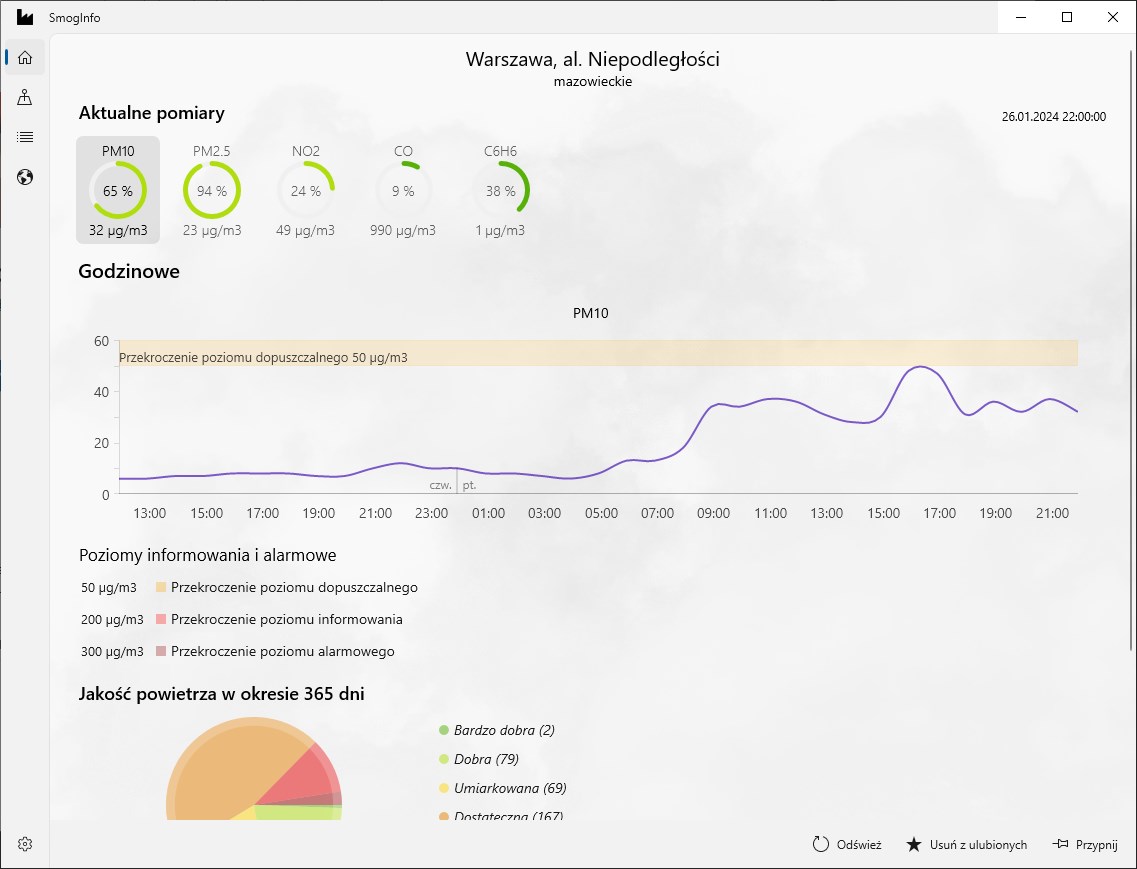The width and height of the screenshot is (1137, 869).
Task: Click the 49 µg/m3 NO2 value
Action: (x=305, y=231)
